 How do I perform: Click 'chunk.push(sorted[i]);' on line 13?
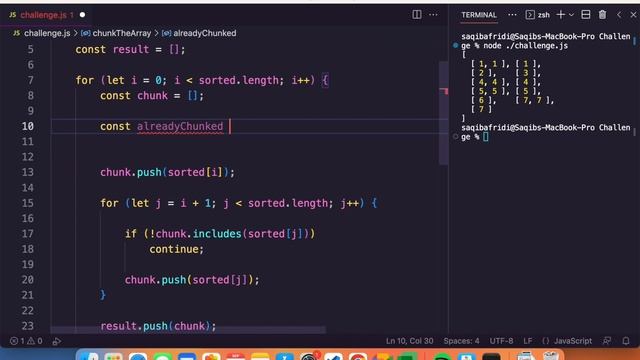click(x=167, y=172)
